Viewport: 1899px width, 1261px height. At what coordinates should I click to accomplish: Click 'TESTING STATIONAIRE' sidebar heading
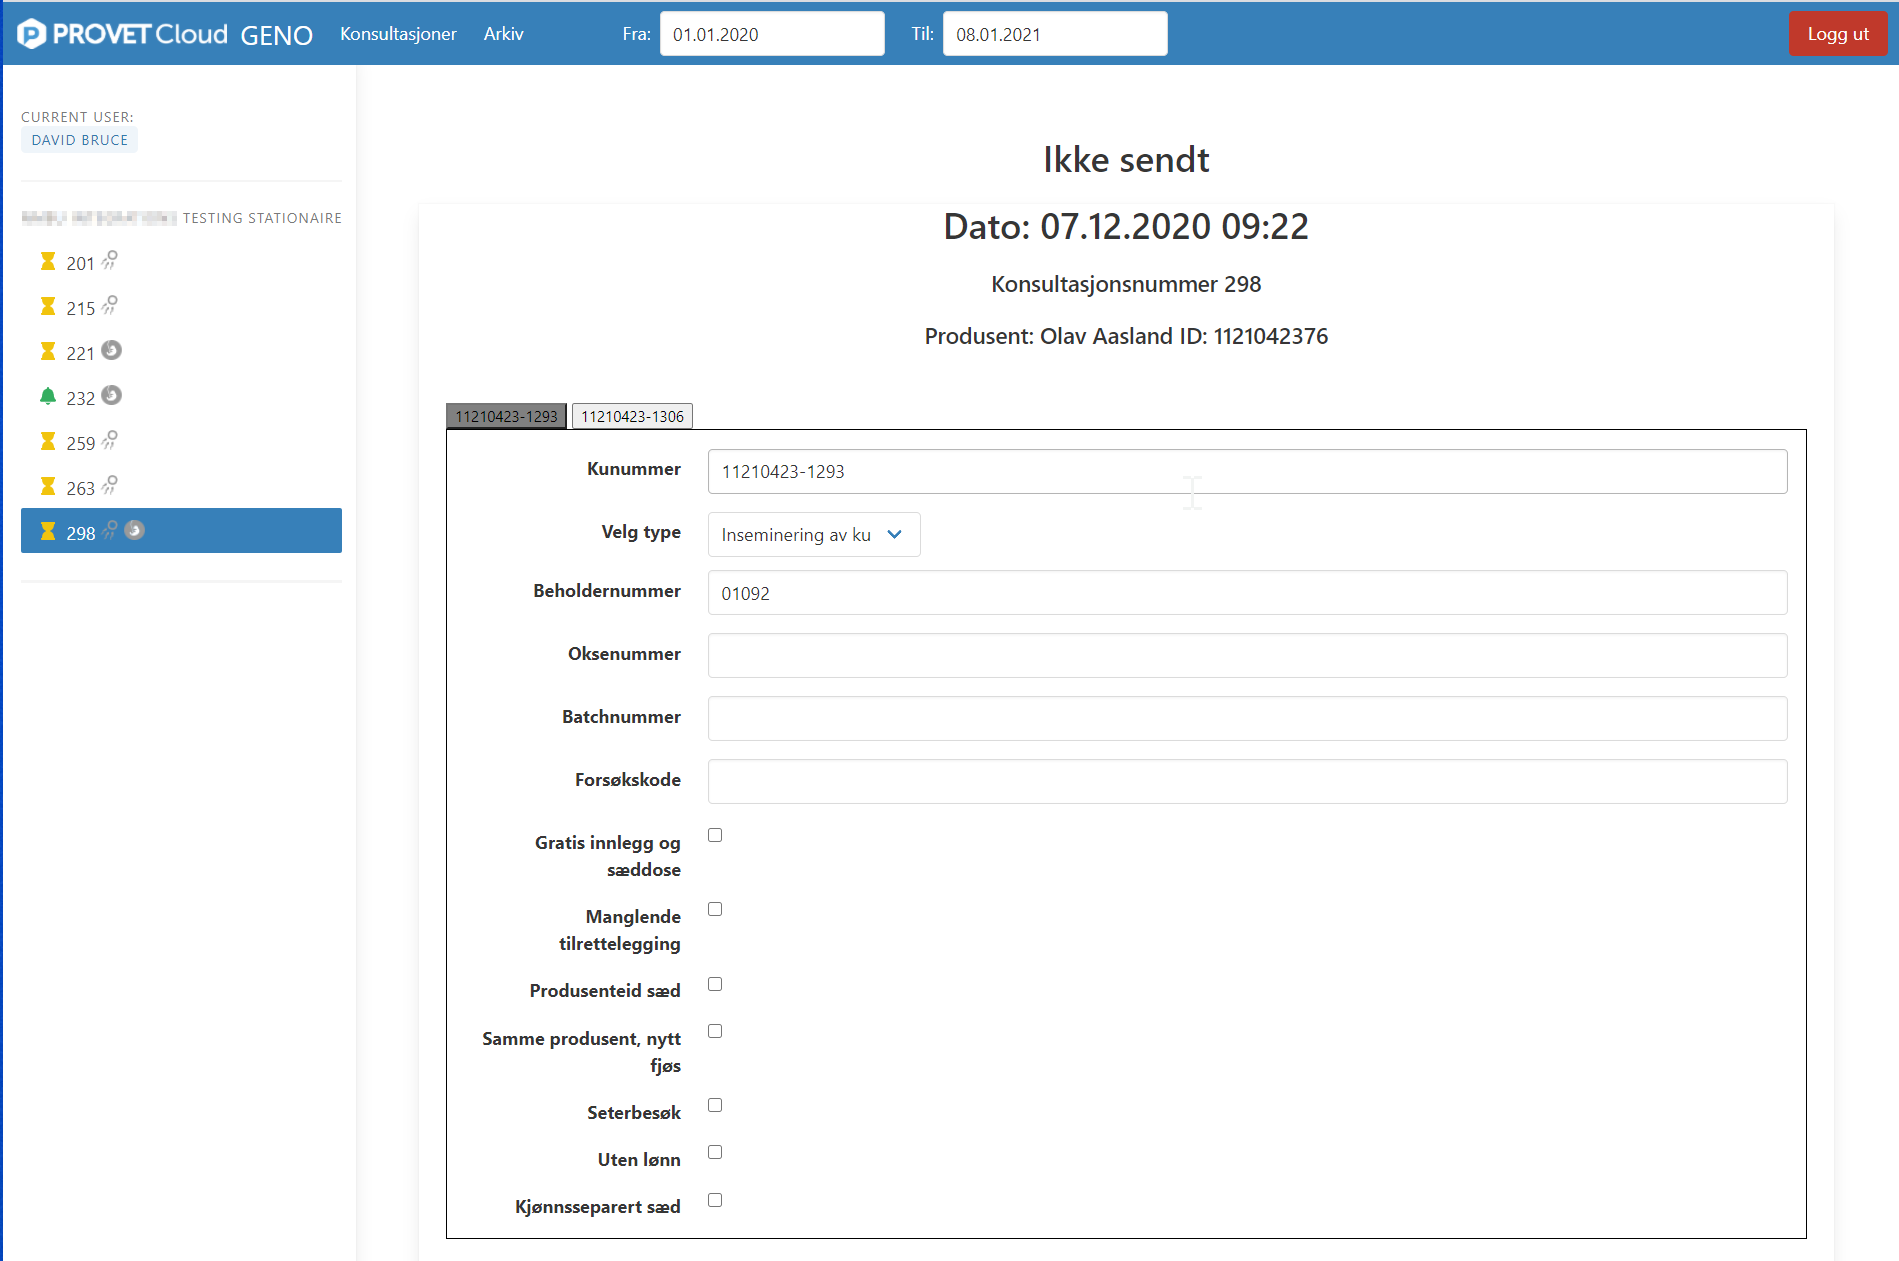[262, 218]
